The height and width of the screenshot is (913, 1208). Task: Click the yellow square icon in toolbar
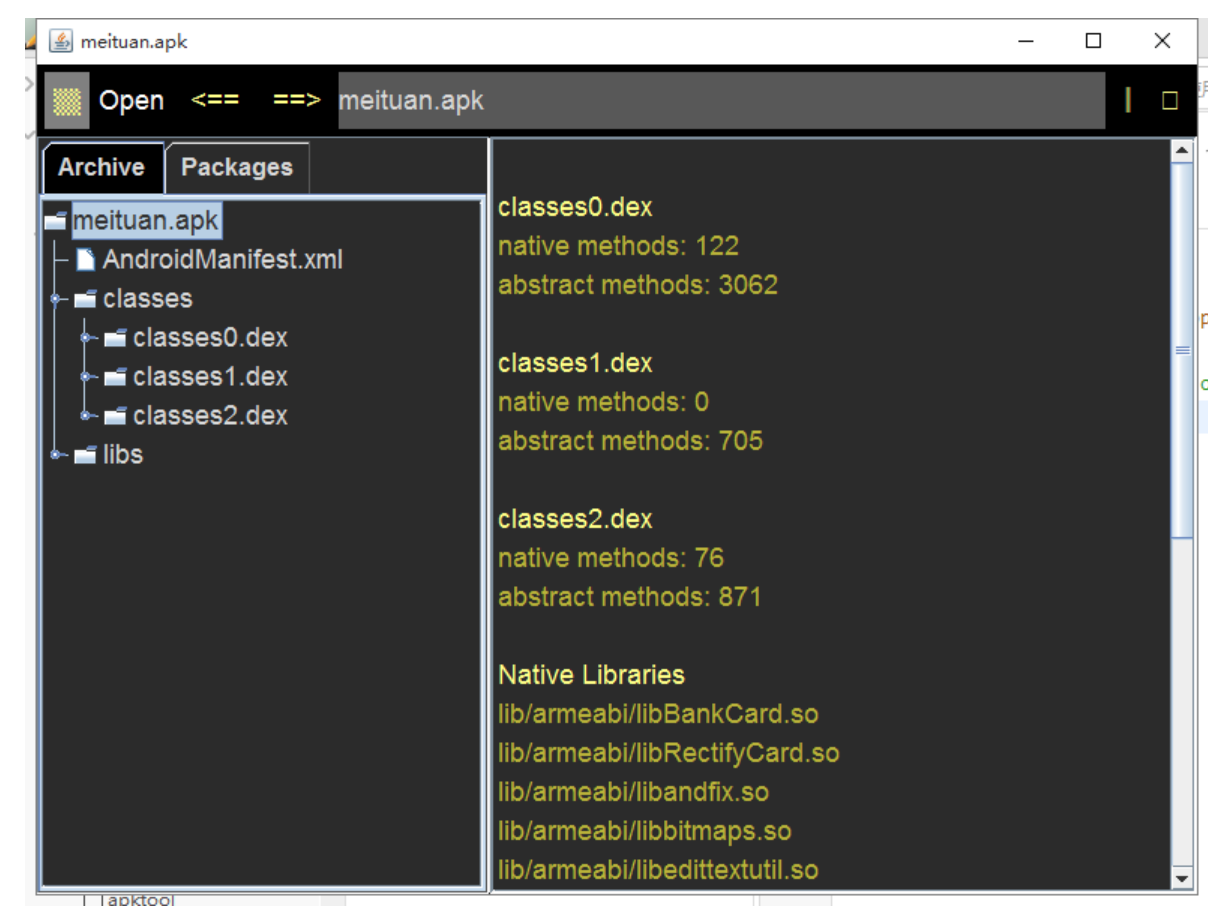(x=1169, y=100)
